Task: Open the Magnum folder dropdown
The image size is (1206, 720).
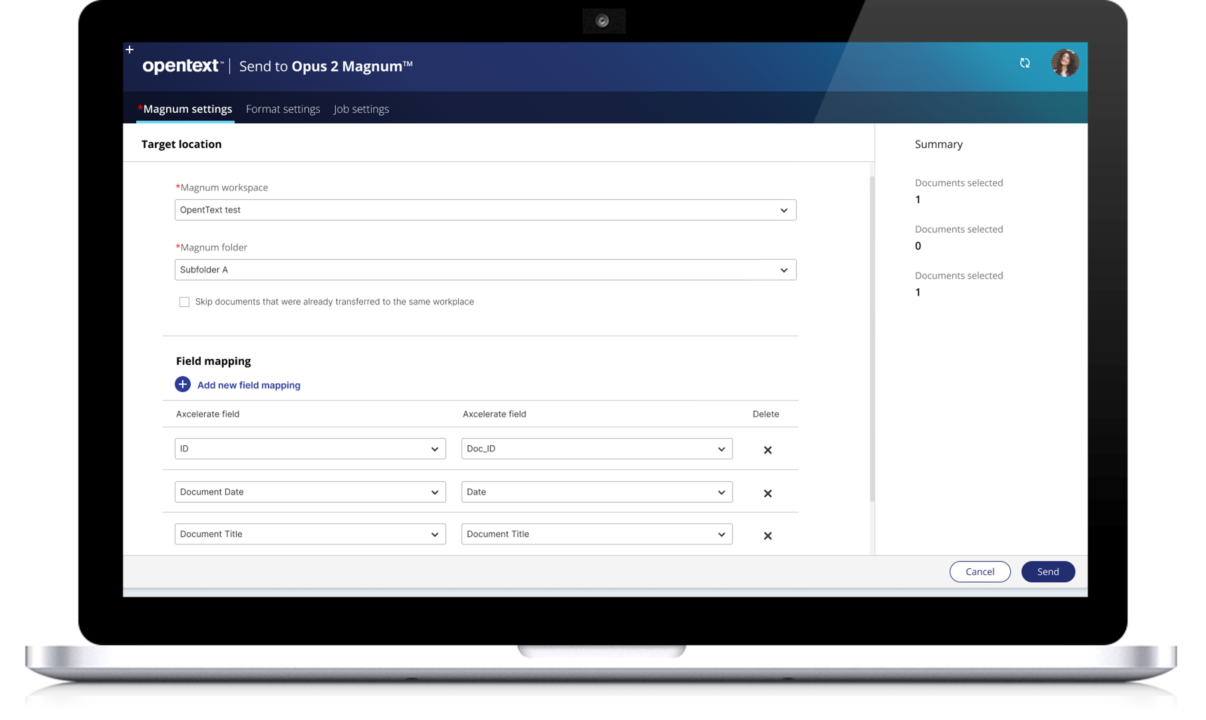Action: click(x=485, y=270)
